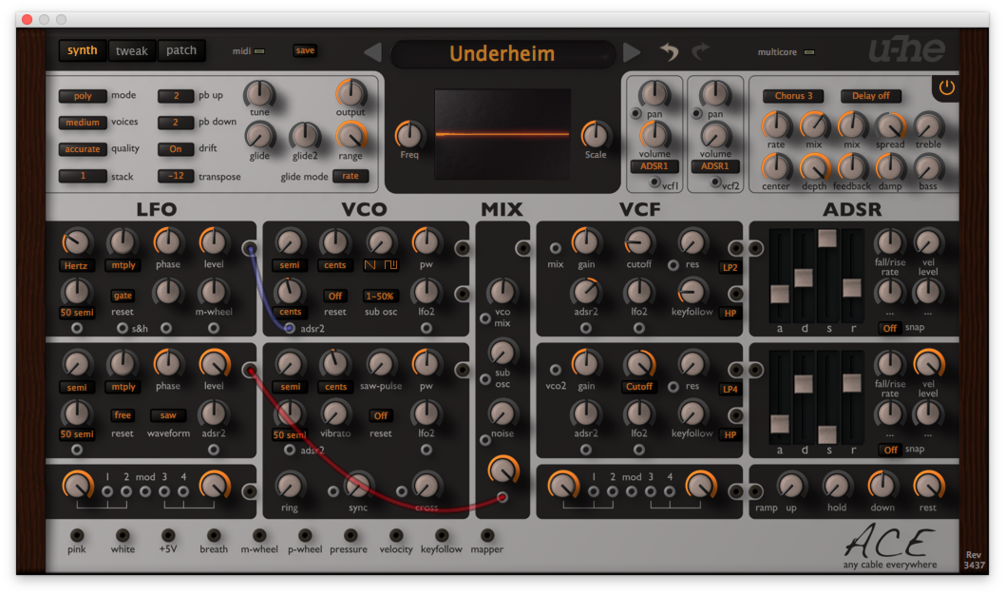The height and width of the screenshot is (595, 1005).
Task: Open the accurate quality selector
Action: pos(83,149)
